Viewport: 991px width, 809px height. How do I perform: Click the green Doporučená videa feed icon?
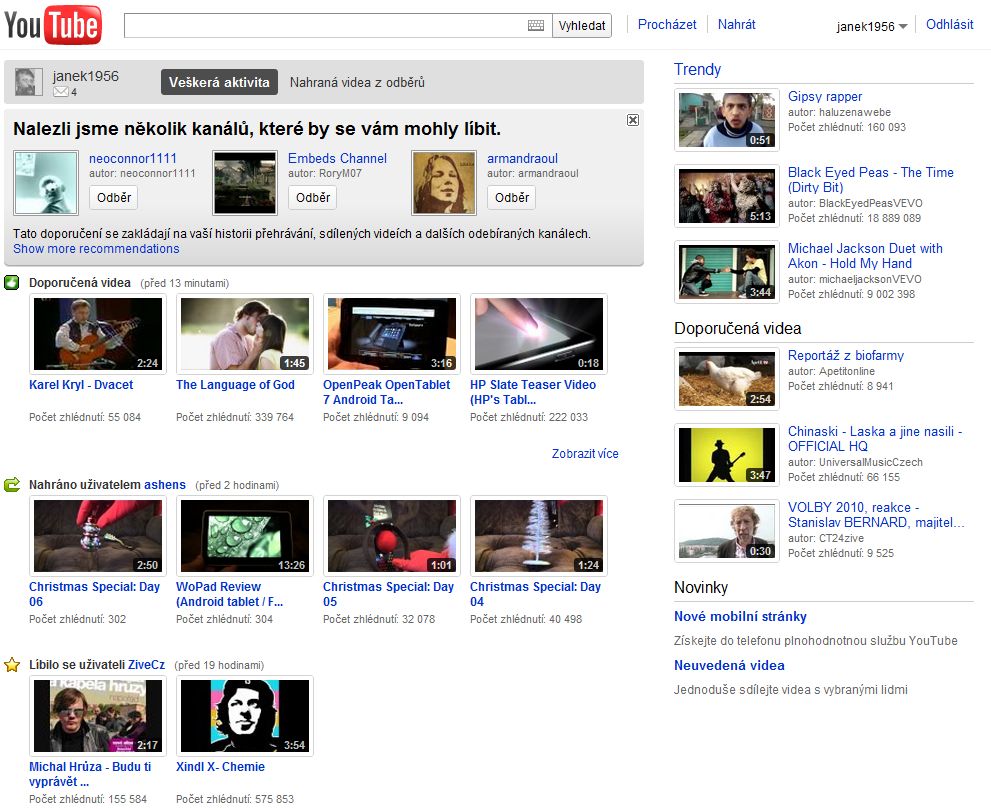click(x=12, y=283)
